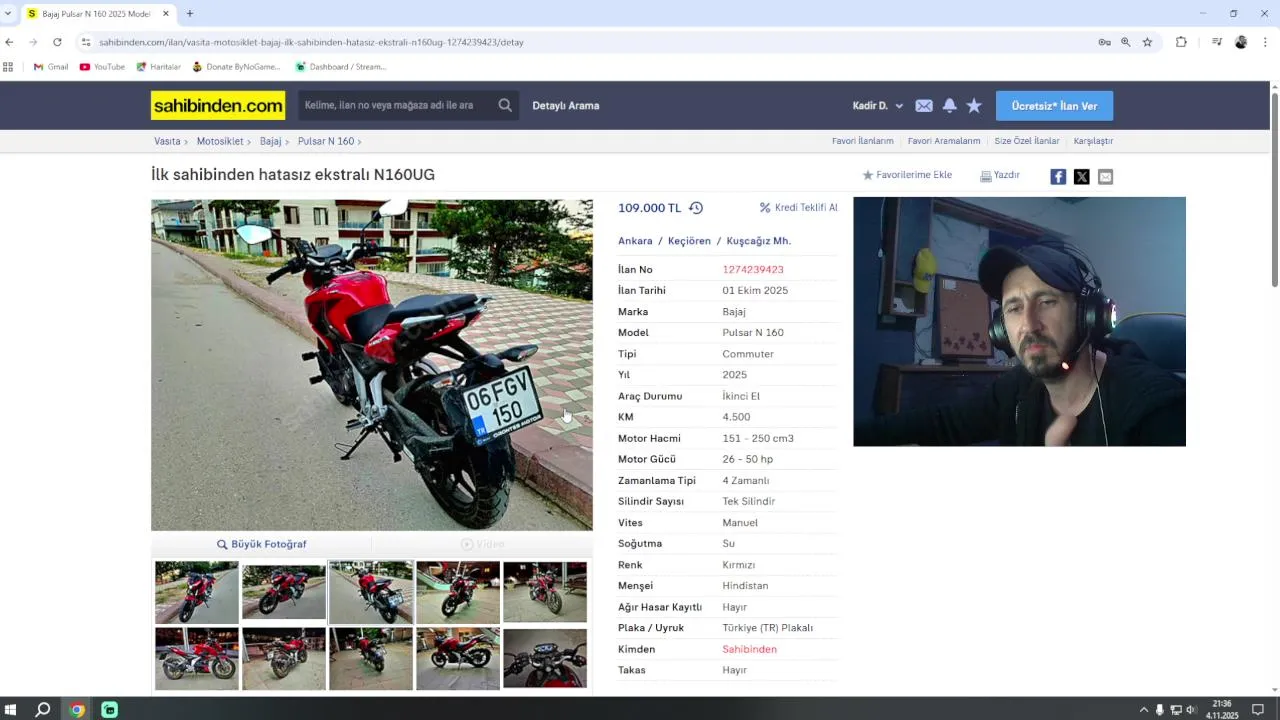The image size is (1280, 720).
Task: Open the Chrome profile avatar
Action: pyautogui.click(x=1241, y=42)
